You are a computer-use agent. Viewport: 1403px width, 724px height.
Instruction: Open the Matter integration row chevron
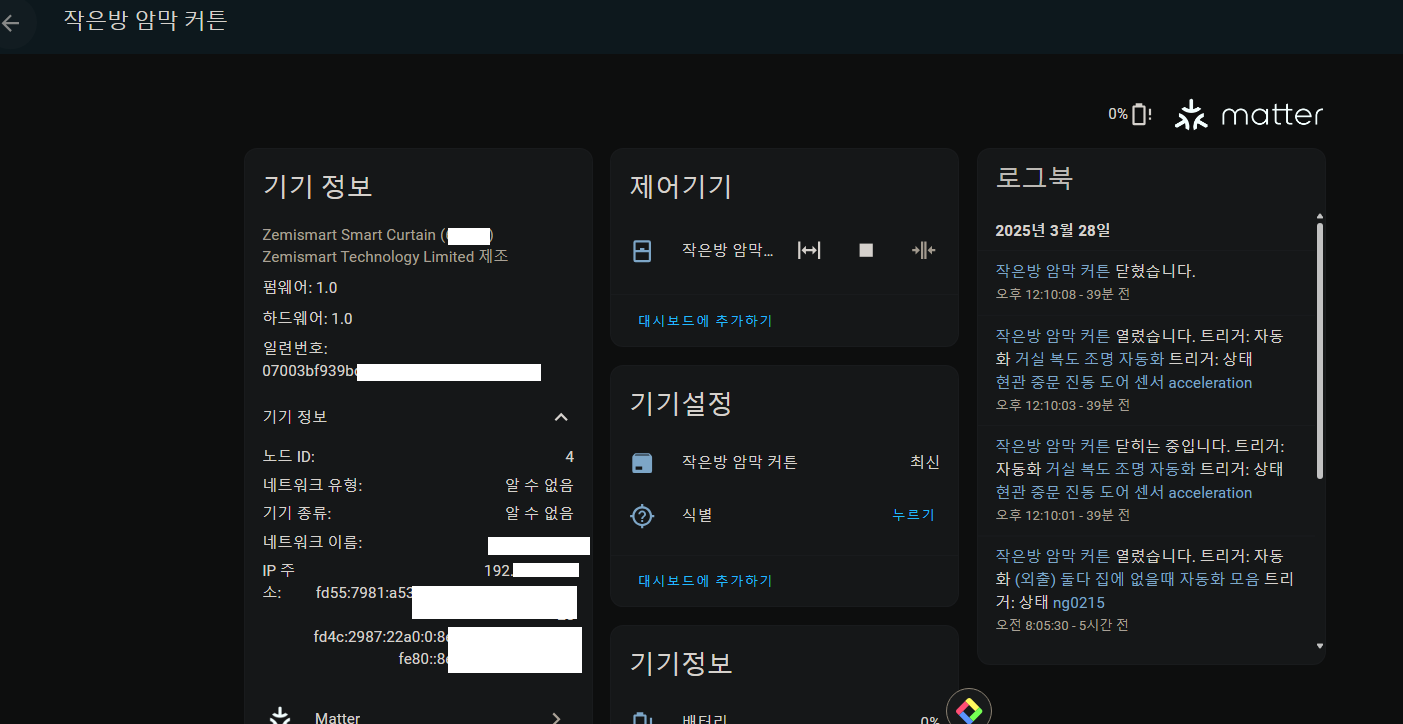point(556,717)
